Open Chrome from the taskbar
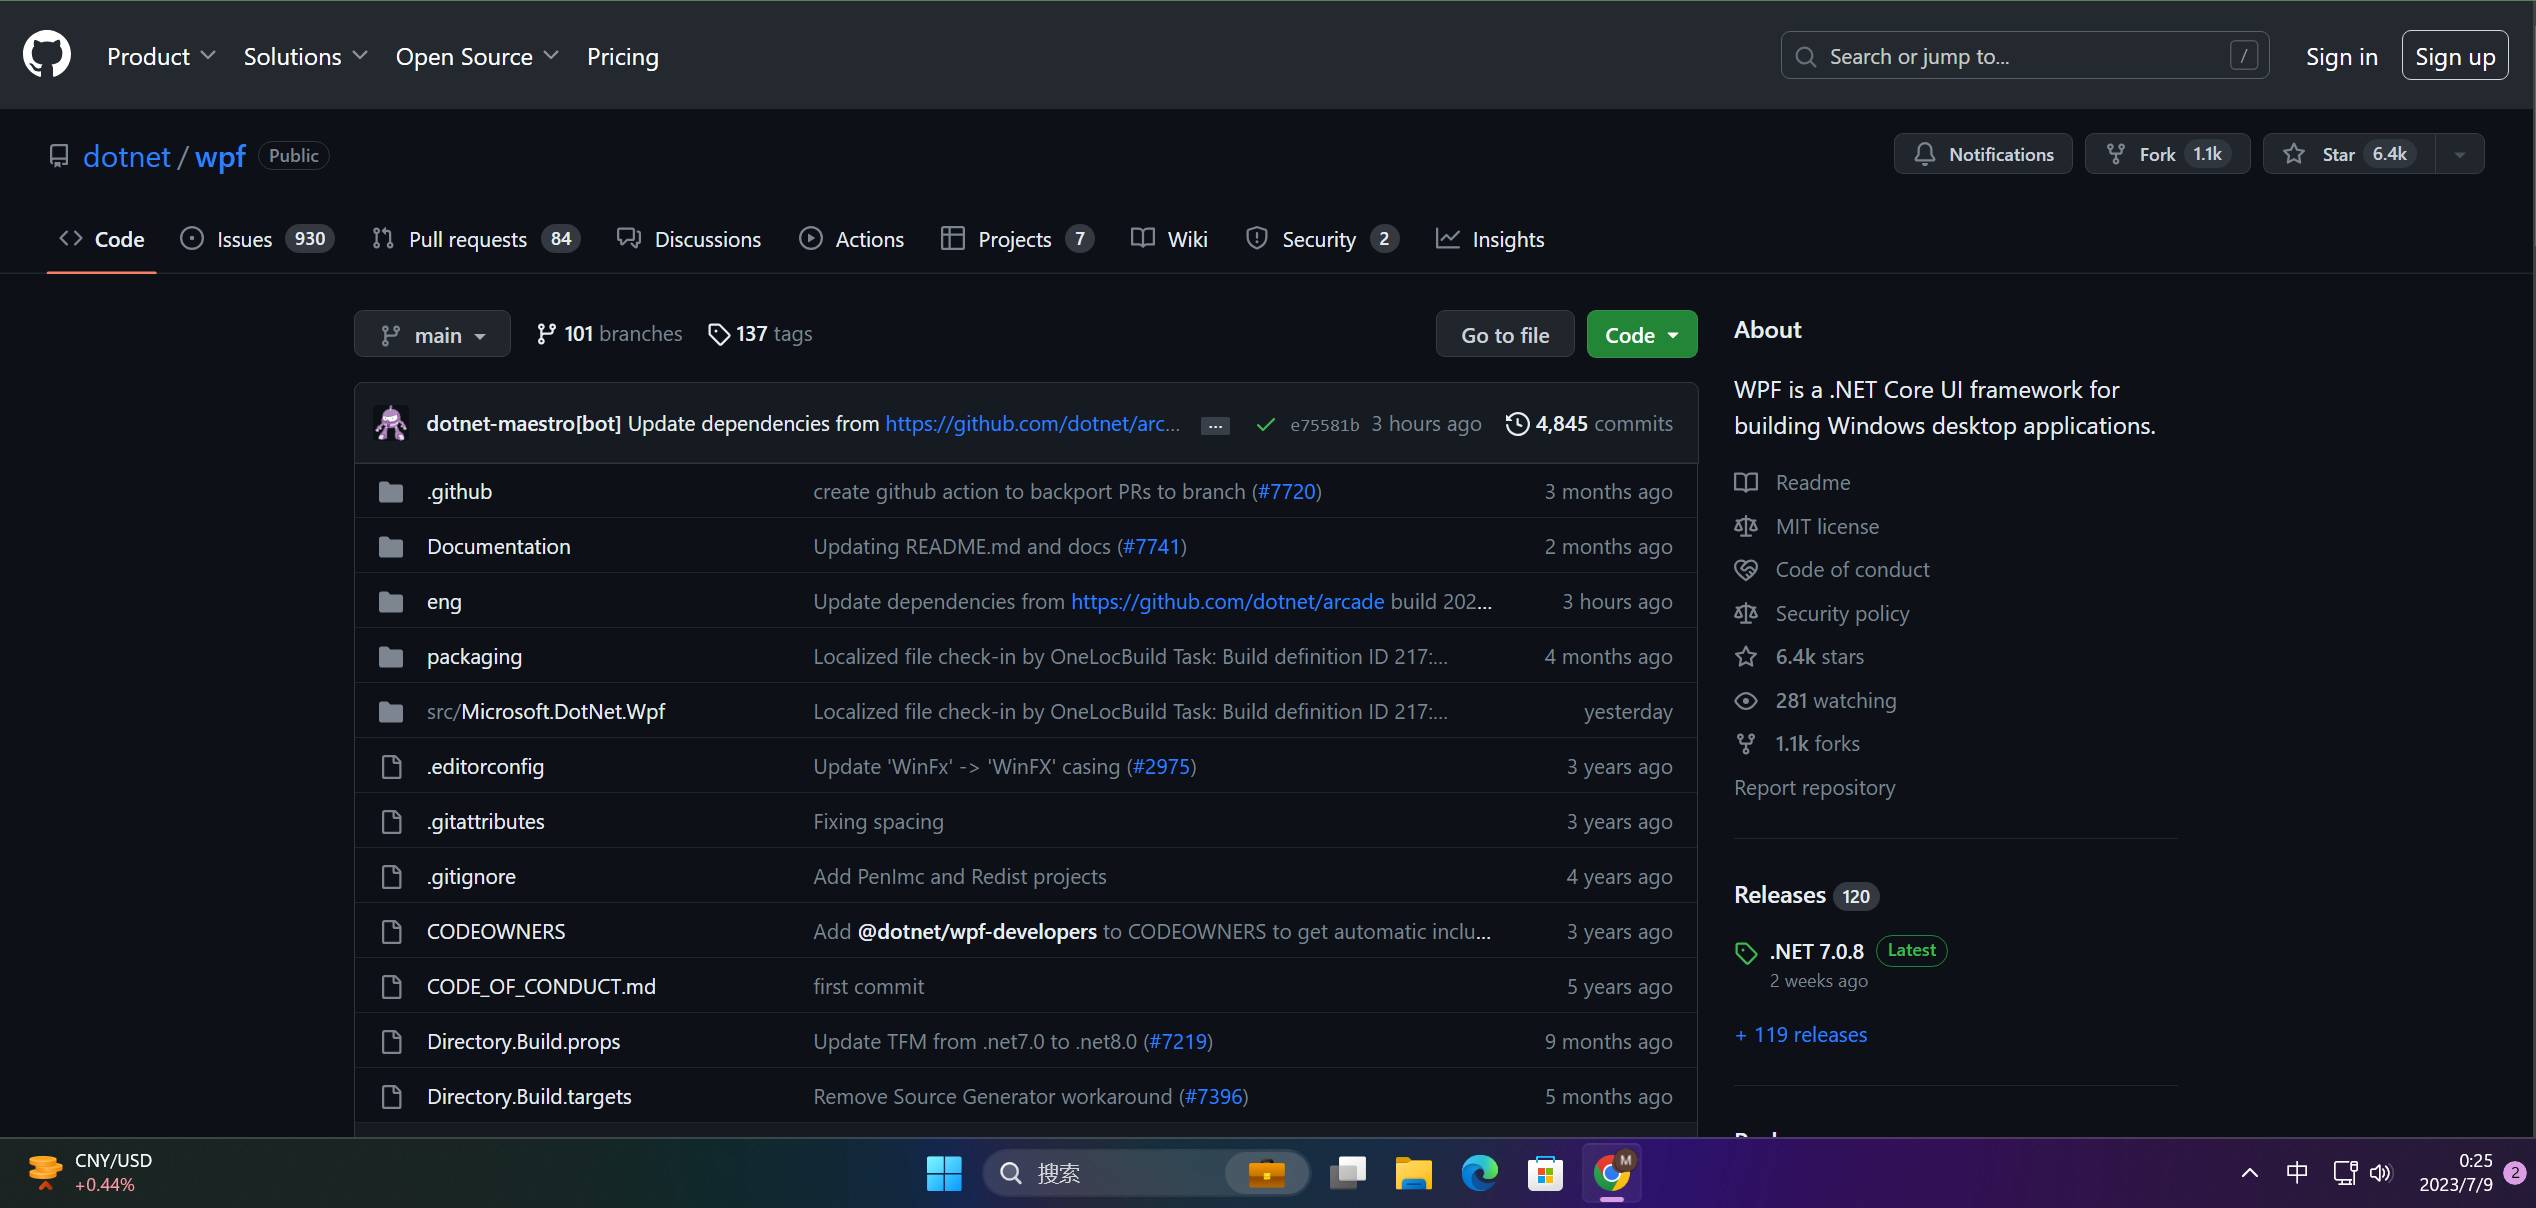 point(1611,1172)
